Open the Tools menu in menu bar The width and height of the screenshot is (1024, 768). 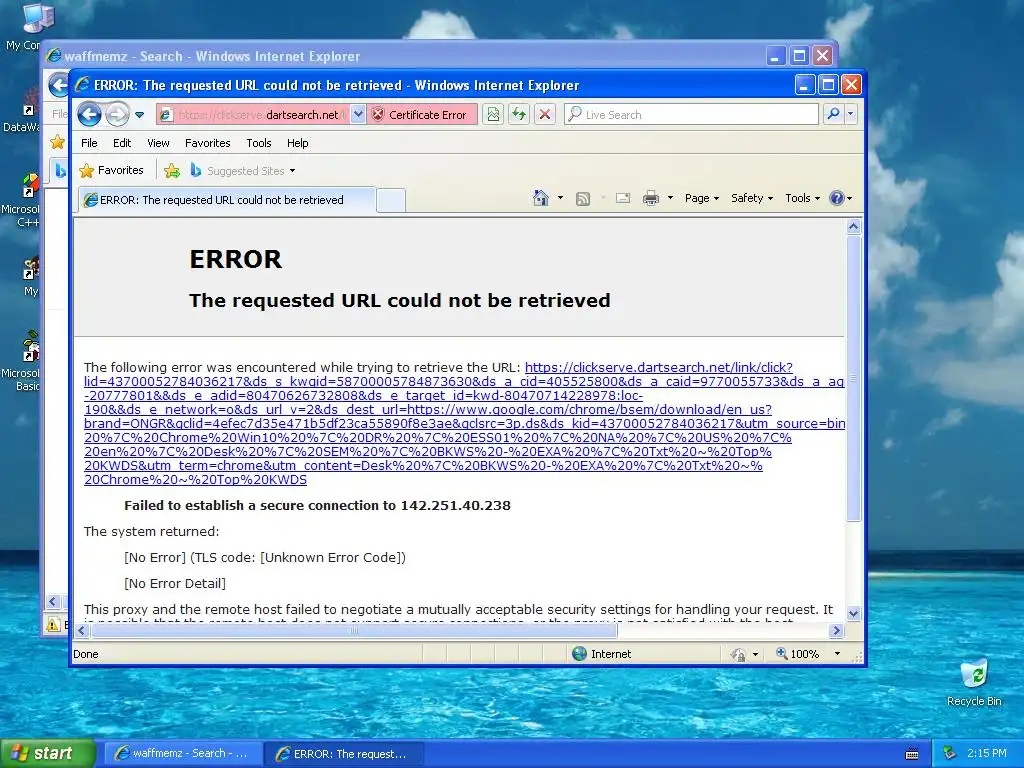tap(259, 143)
